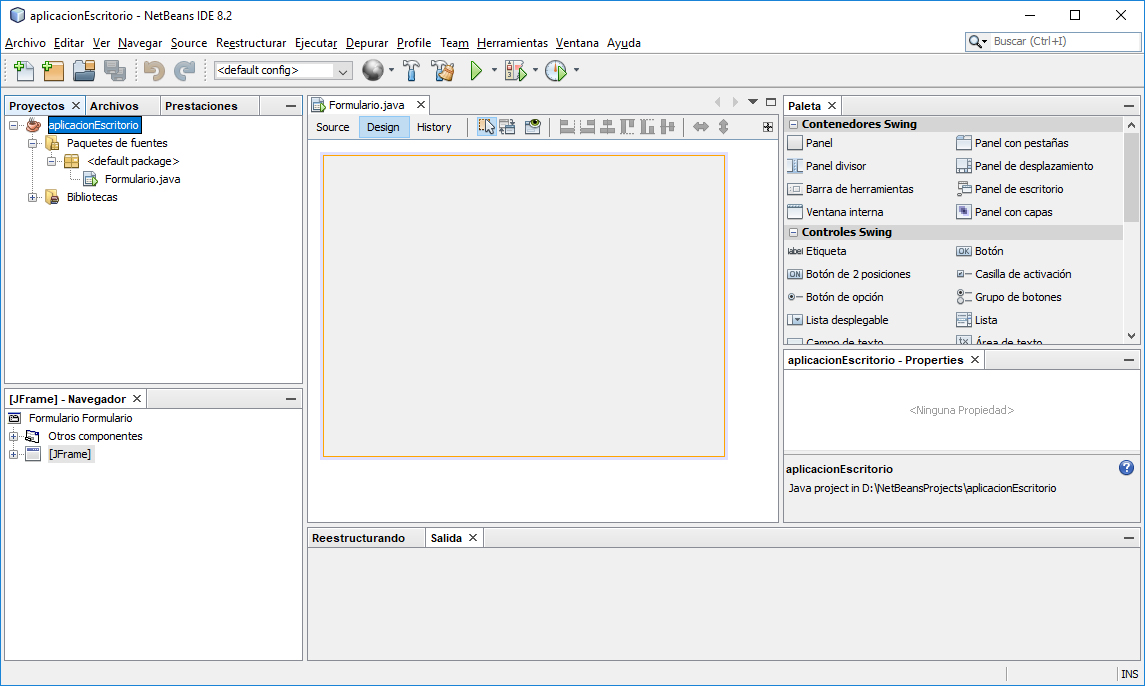This screenshot has width=1145, height=686.
Task: Minimize the Paleta panel
Action: pyautogui.click(x=1129, y=106)
